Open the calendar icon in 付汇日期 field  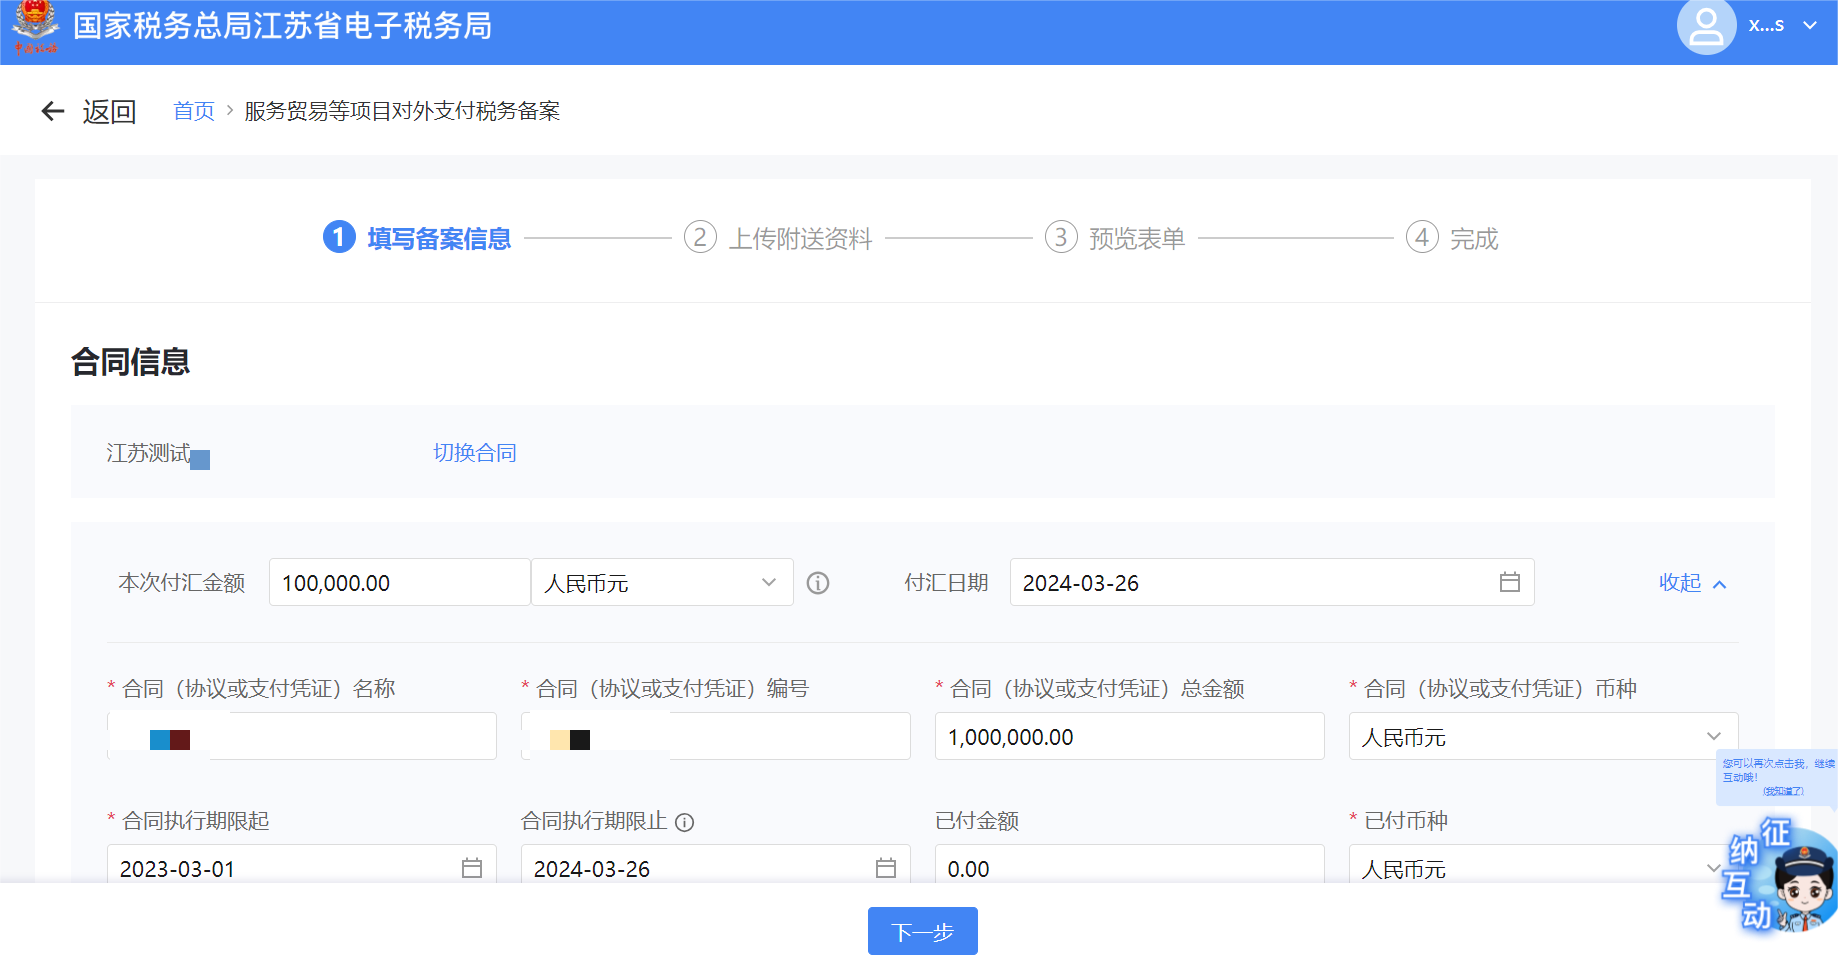coord(1509,582)
